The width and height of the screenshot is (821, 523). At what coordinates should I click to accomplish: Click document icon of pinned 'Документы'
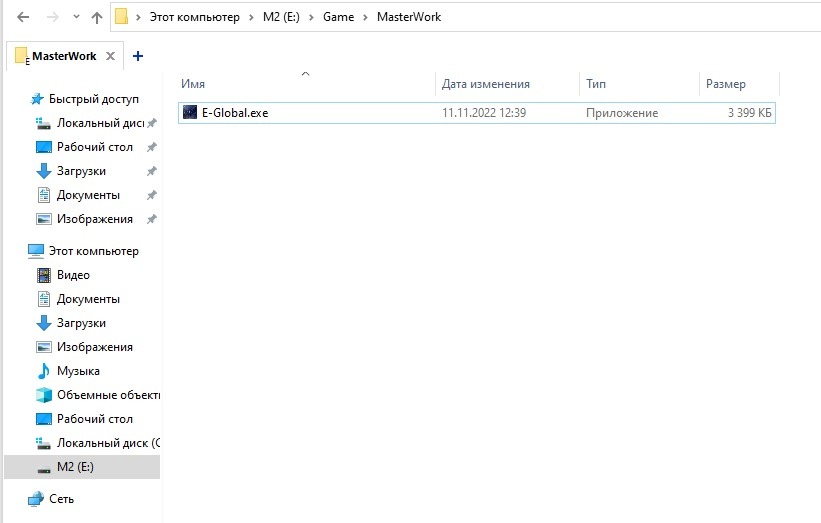coord(43,195)
